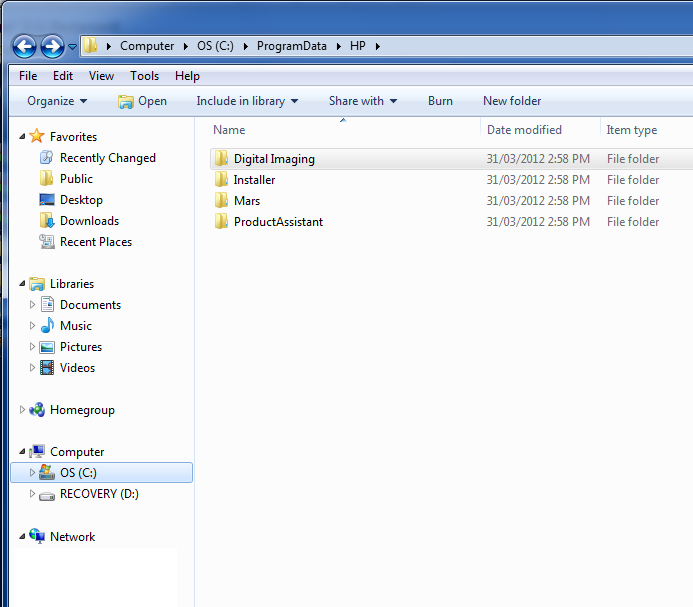Viewport: 693px width, 607px height.
Task: Expand the Pictures library
Action: 32,347
